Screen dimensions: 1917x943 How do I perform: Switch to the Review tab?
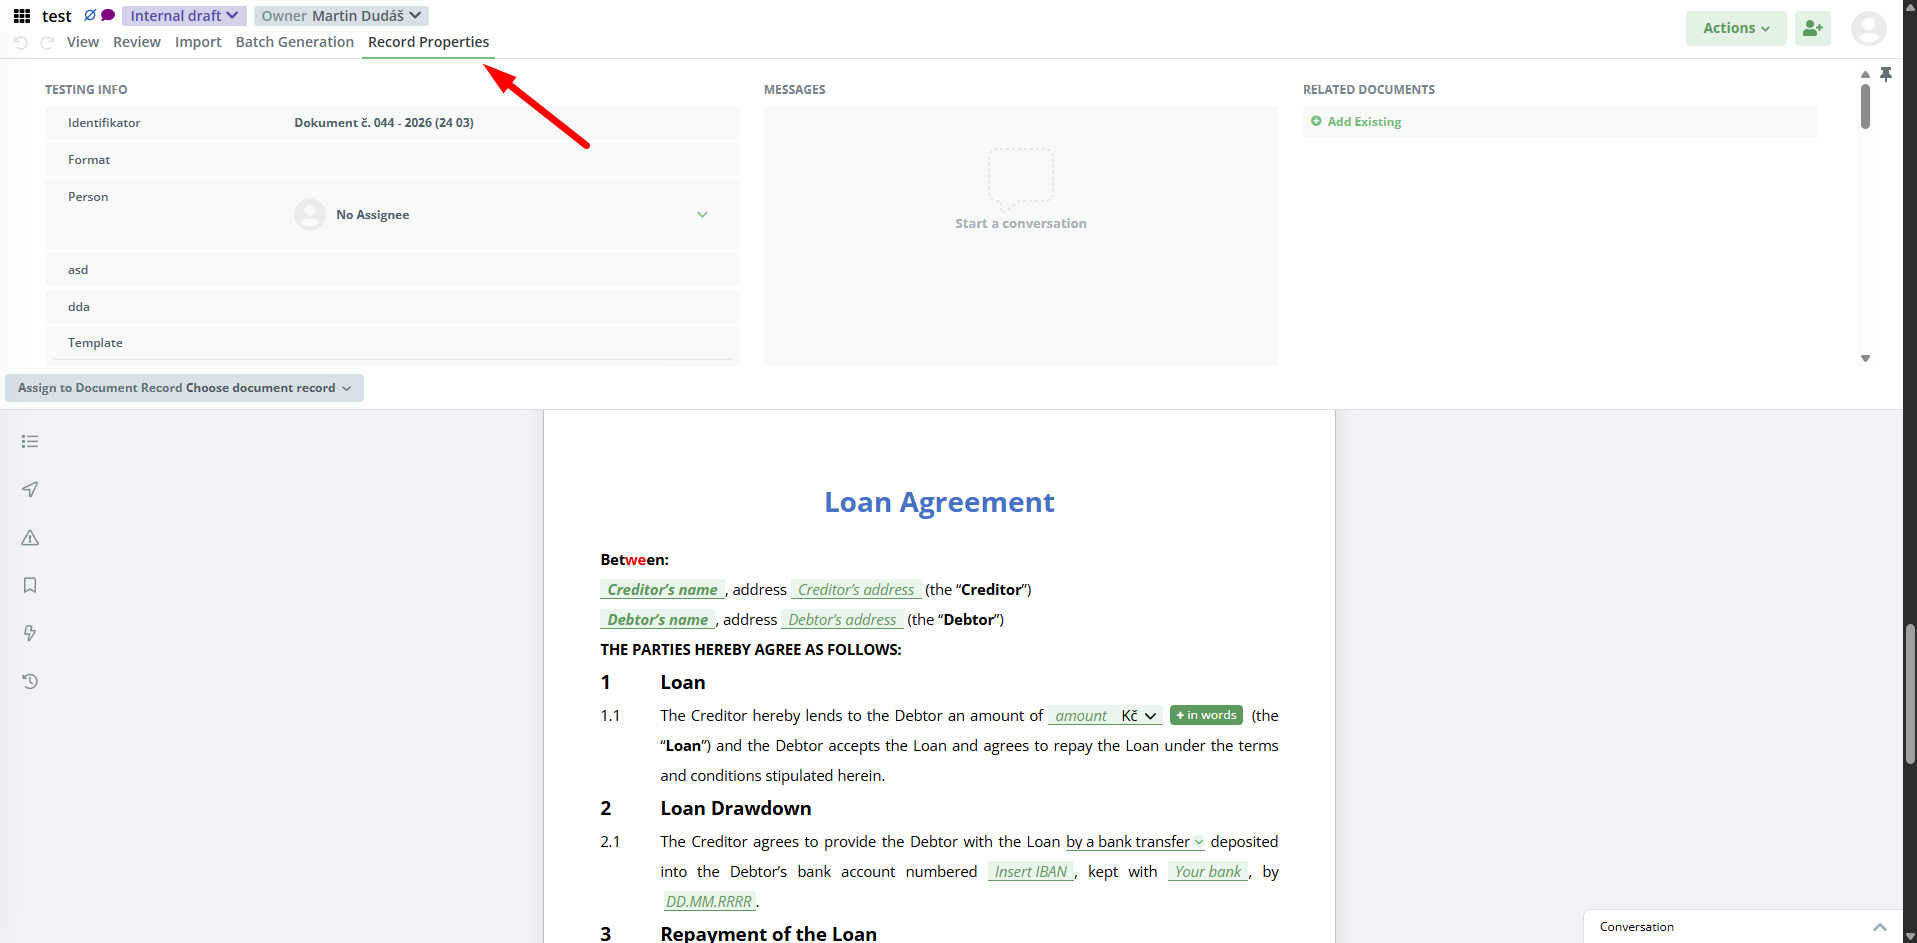[x=136, y=42]
